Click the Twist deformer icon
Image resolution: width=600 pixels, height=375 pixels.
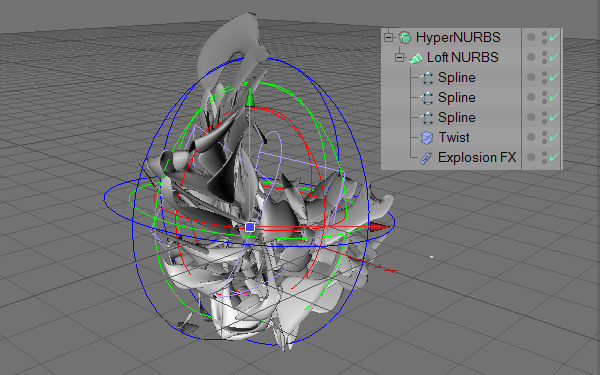coord(427,138)
